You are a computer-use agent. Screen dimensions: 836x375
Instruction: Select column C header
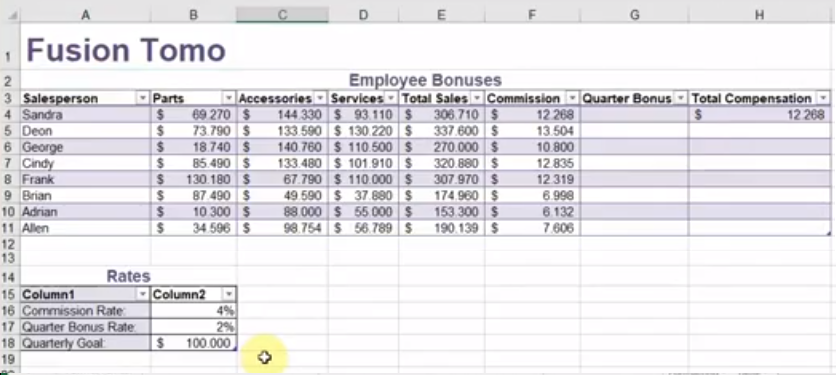point(283,15)
